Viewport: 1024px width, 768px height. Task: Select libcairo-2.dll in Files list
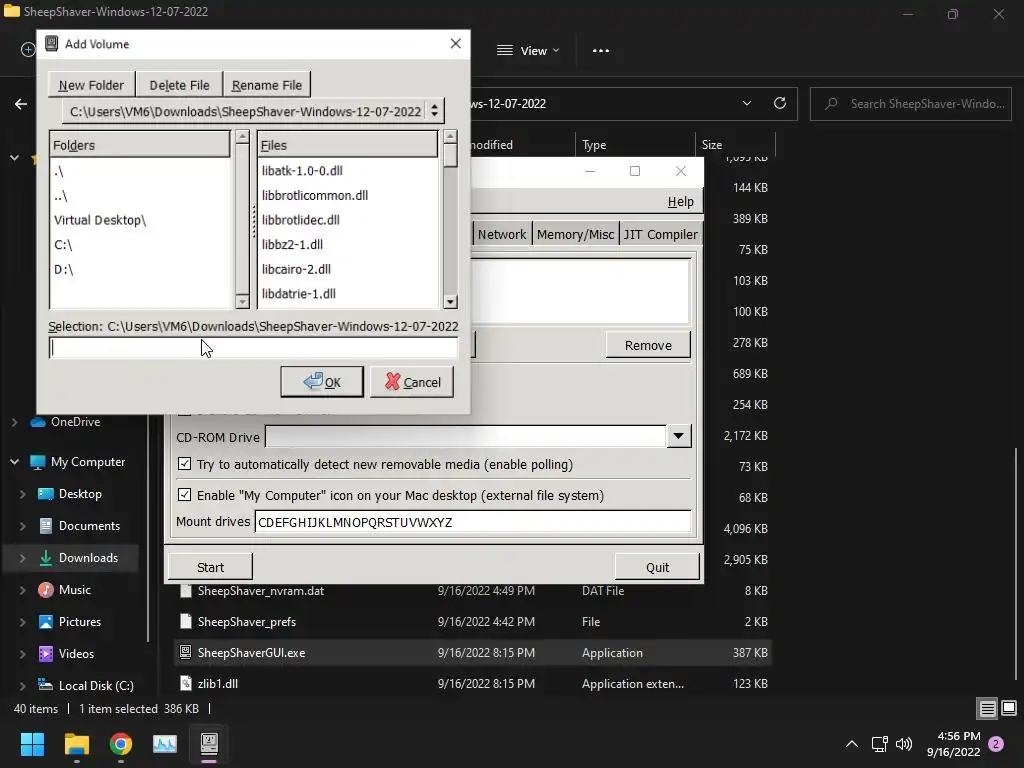(296, 269)
